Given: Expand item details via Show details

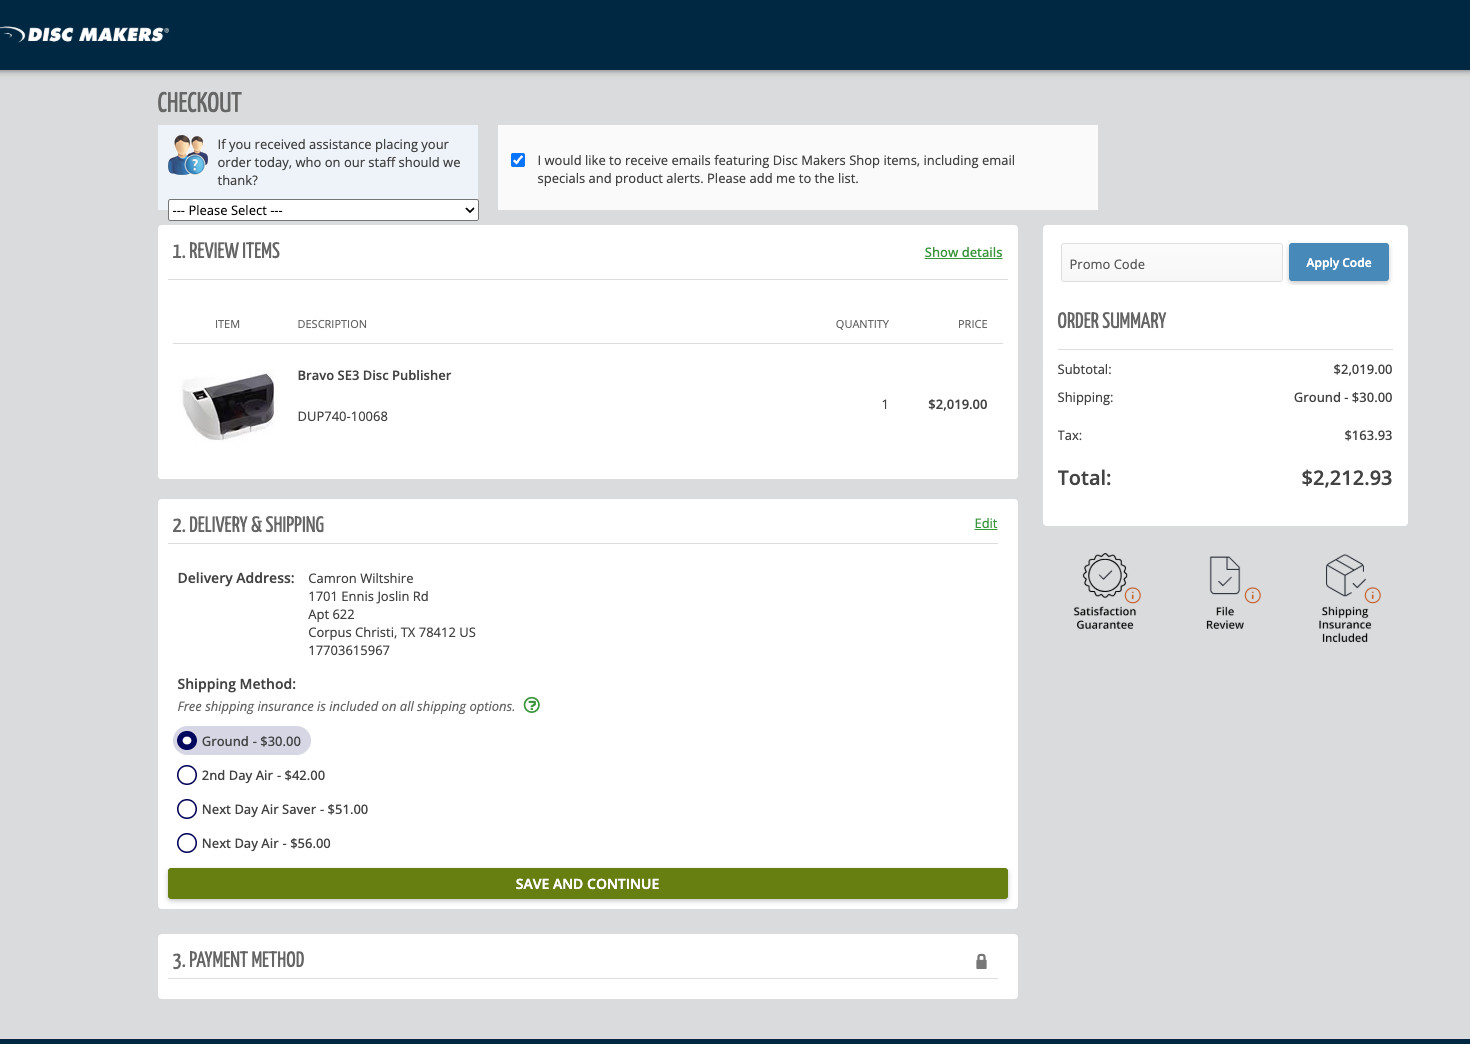Looking at the screenshot, I should pyautogui.click(x=963, y=252).
